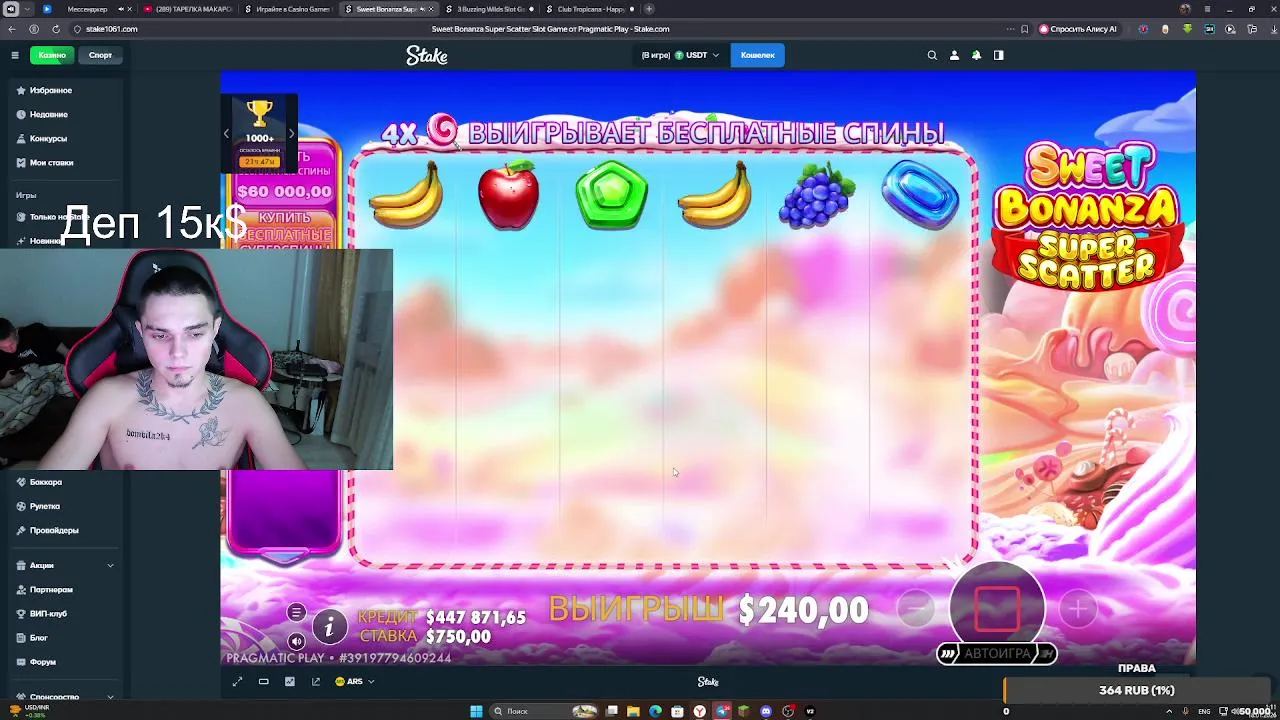
Task: Decrease the bet with minus button
Action: (x=915, y=608)
